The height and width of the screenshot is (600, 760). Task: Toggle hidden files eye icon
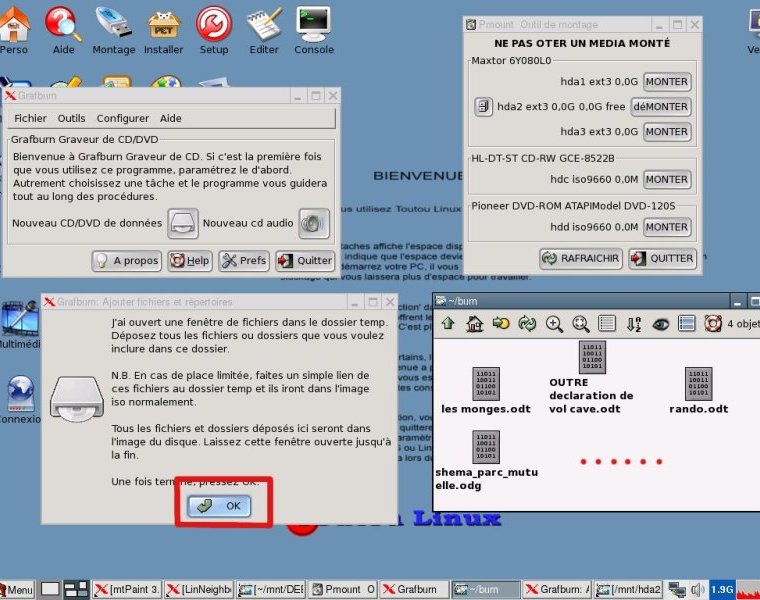[x=660, y=323]
